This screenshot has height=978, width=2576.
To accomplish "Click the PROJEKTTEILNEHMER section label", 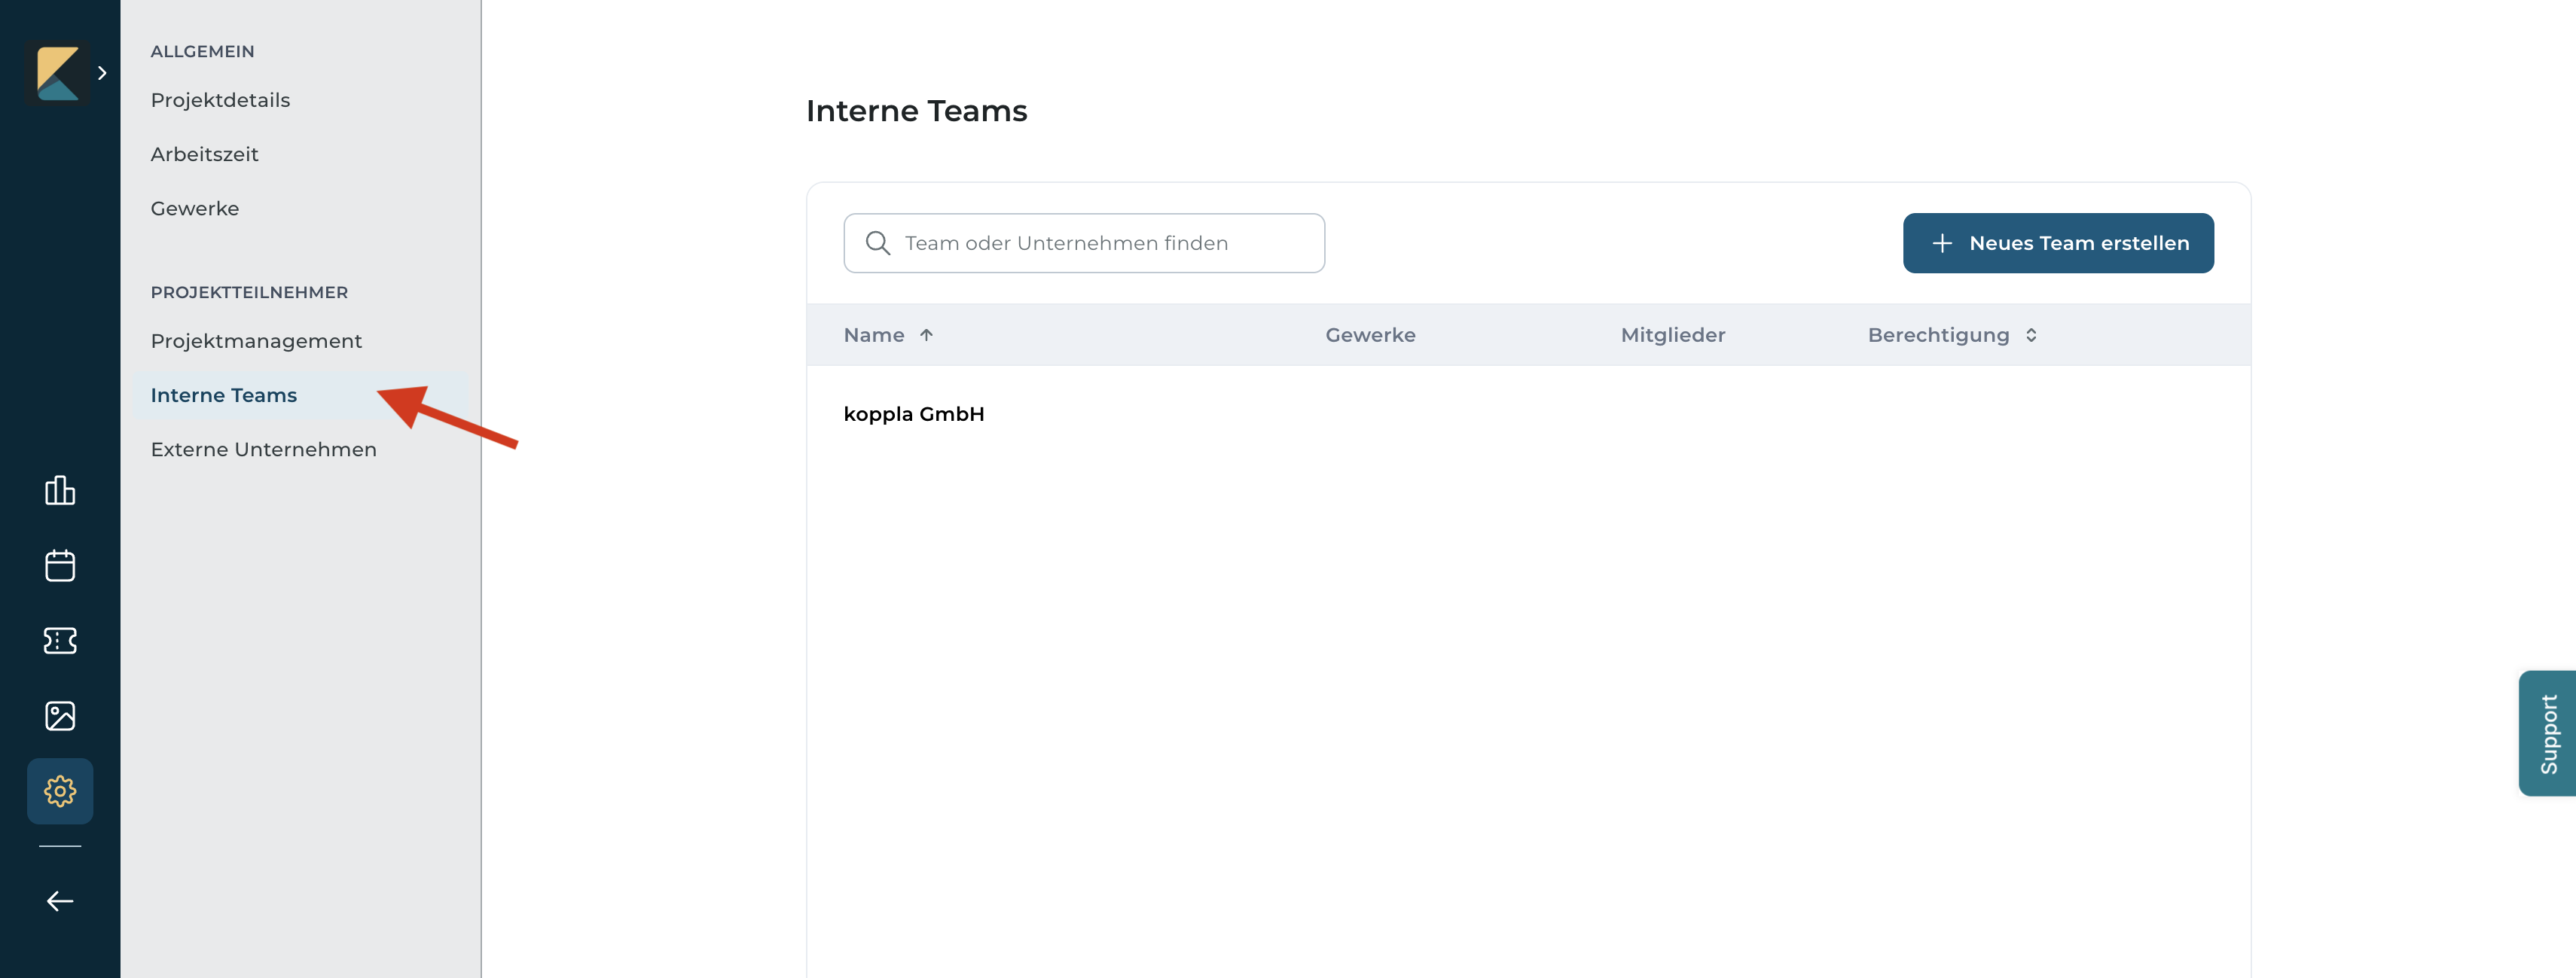I will [x=249, y=292].
